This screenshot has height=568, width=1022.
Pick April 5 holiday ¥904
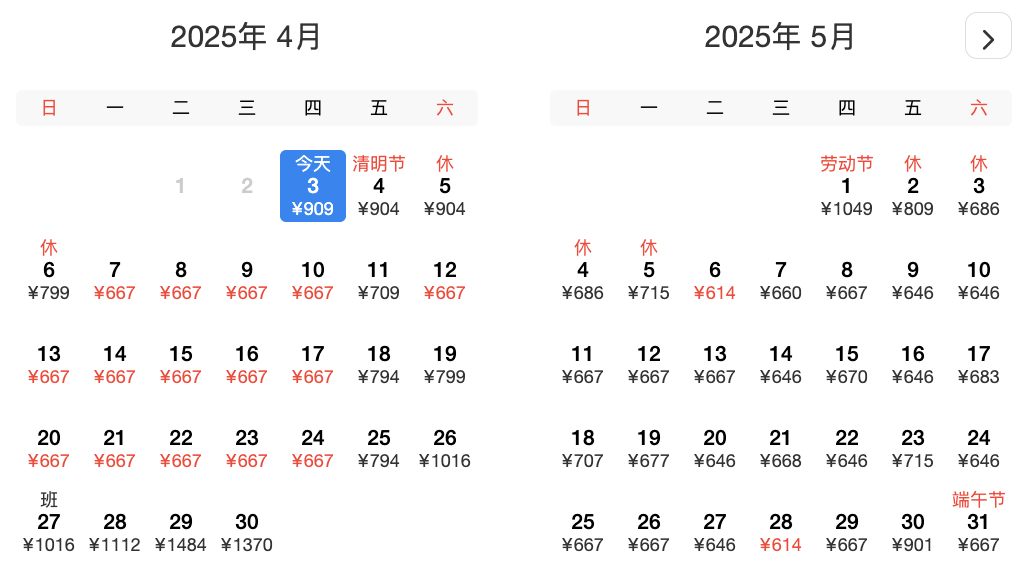445,186
